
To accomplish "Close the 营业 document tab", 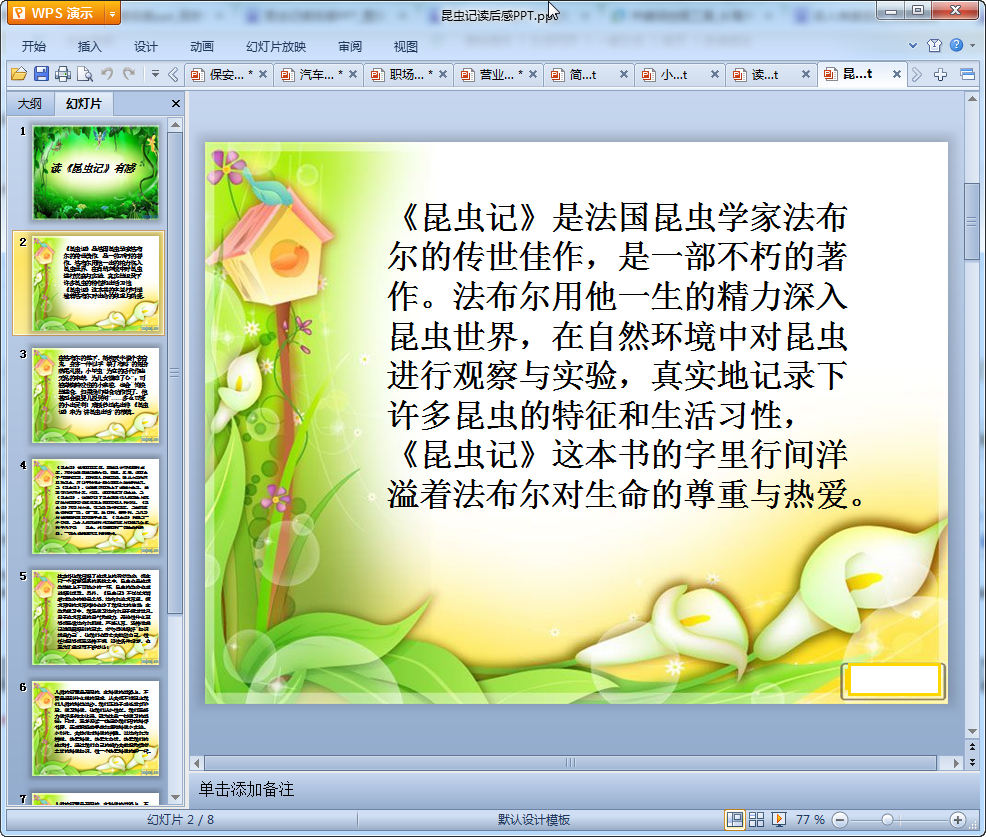I will pos(533,74).
